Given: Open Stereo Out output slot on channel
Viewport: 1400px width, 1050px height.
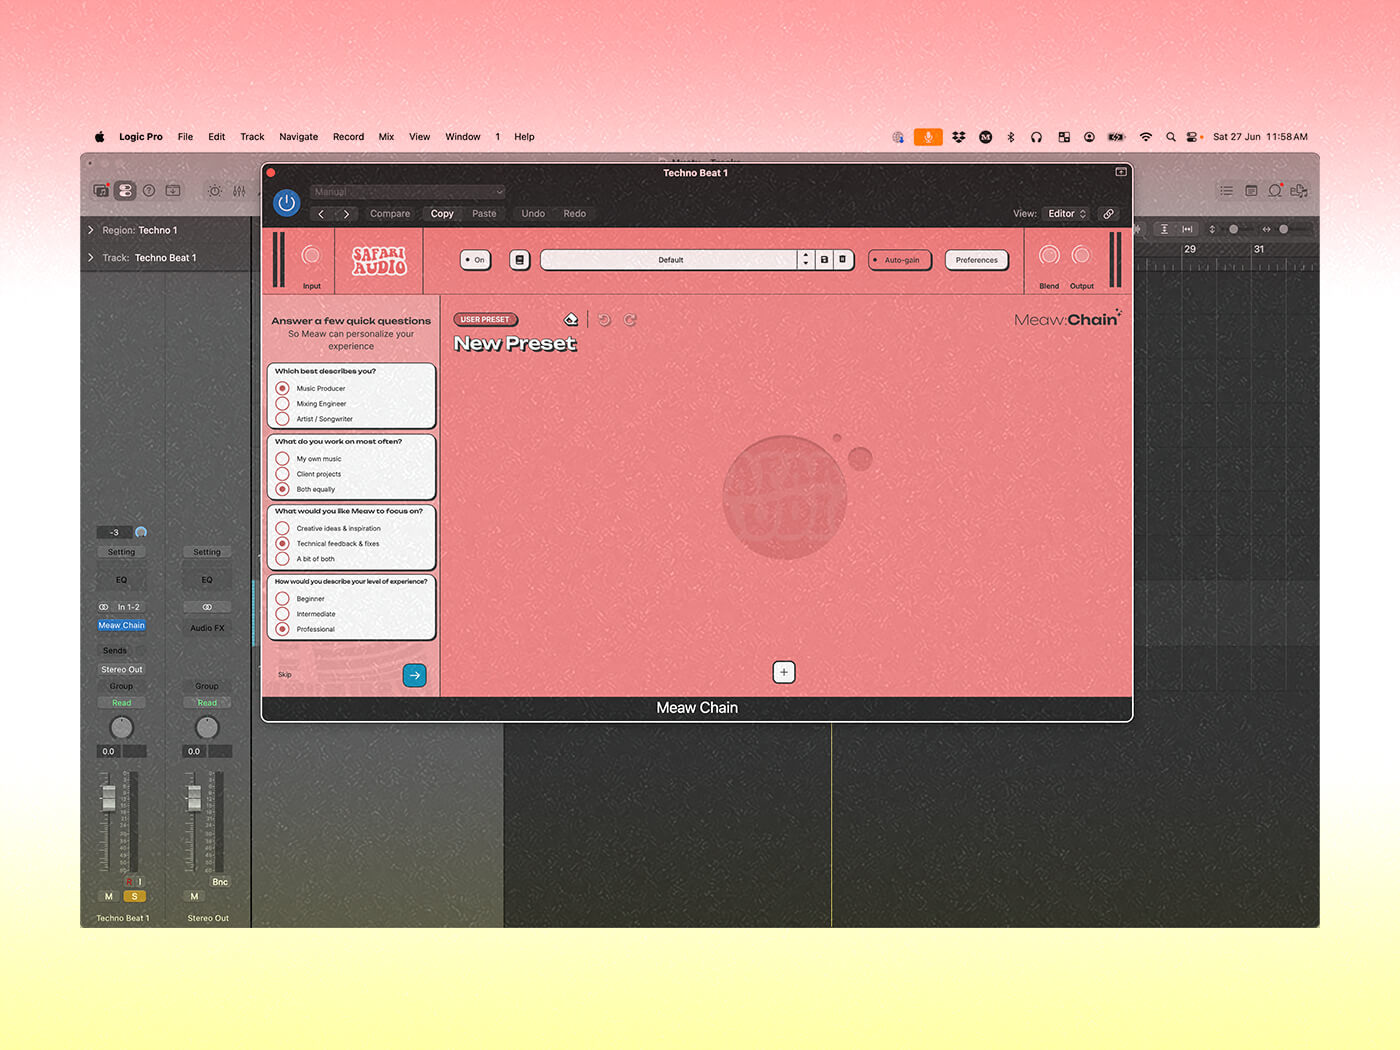Looking at the screenshot, I should pyautogui.click(x=121, y=669).
